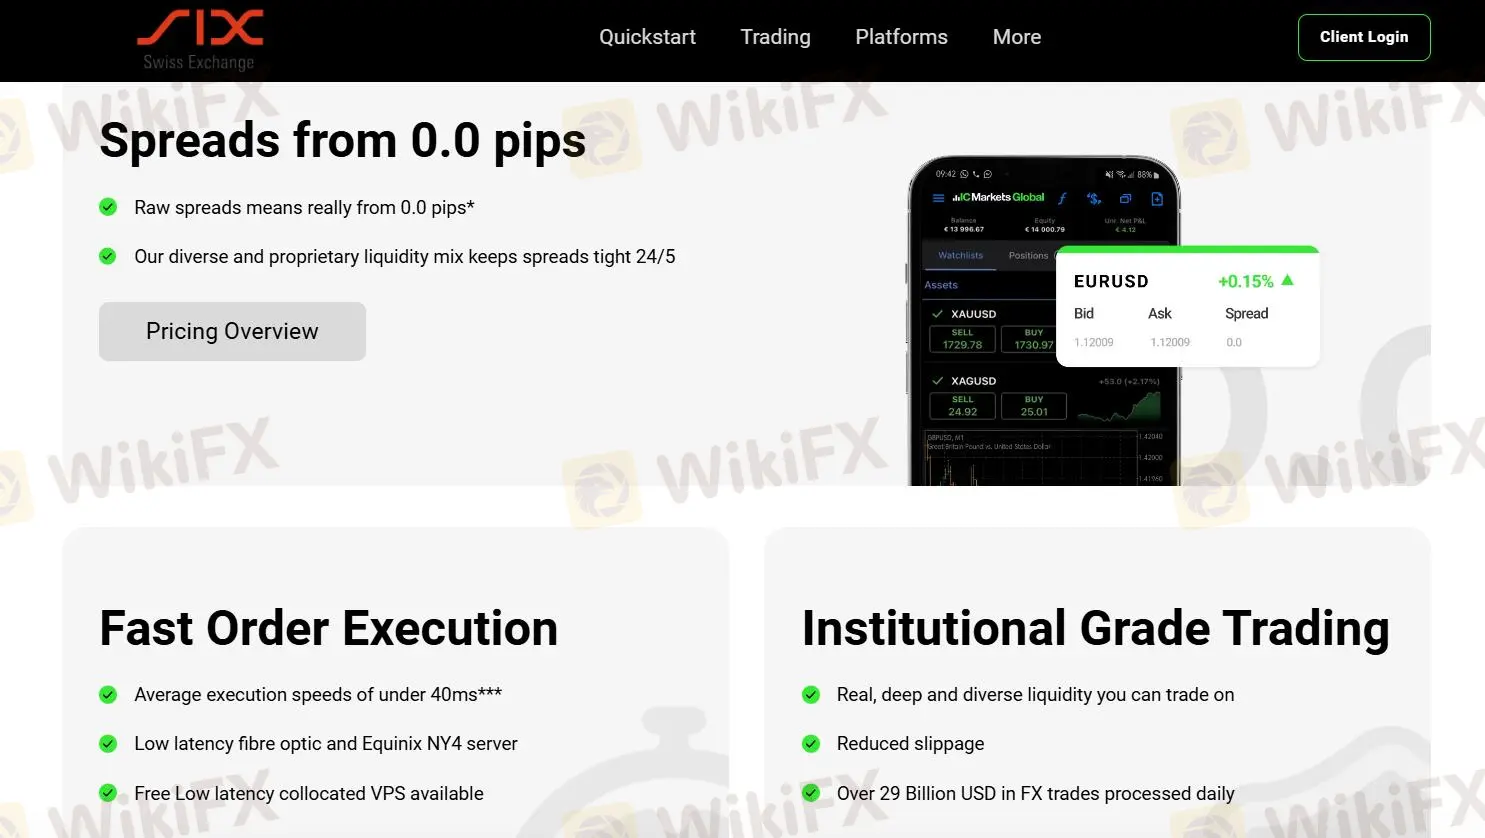
Task: Expand the More navigation menu
Action: click(x=1016, y=37)
